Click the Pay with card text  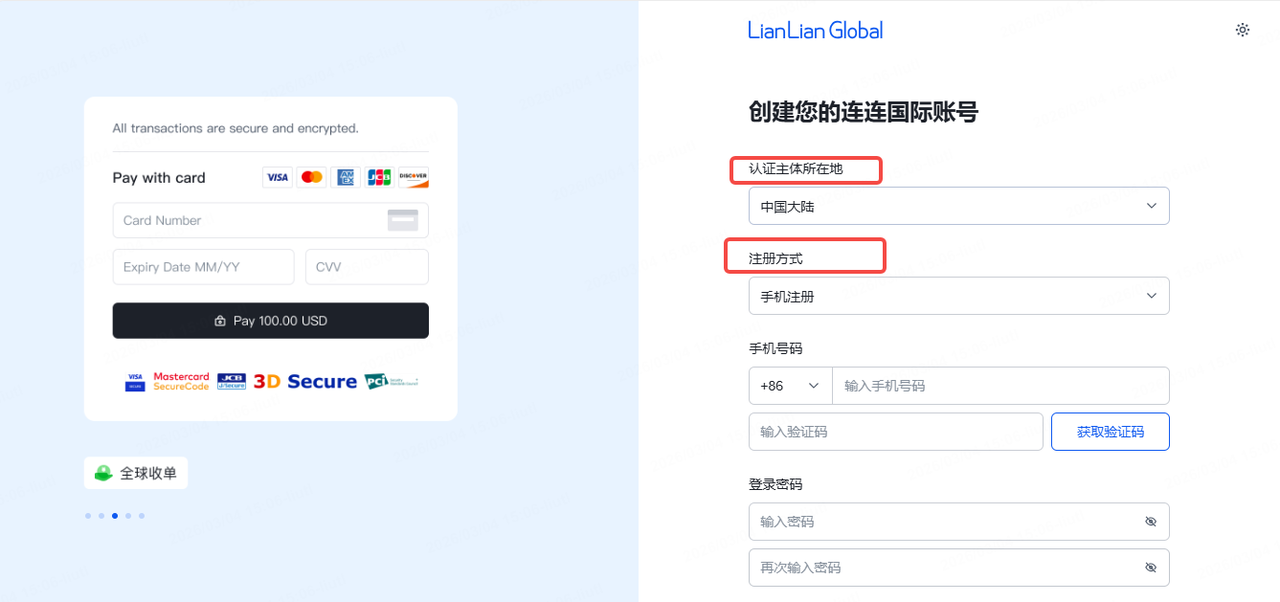(159, 178)
